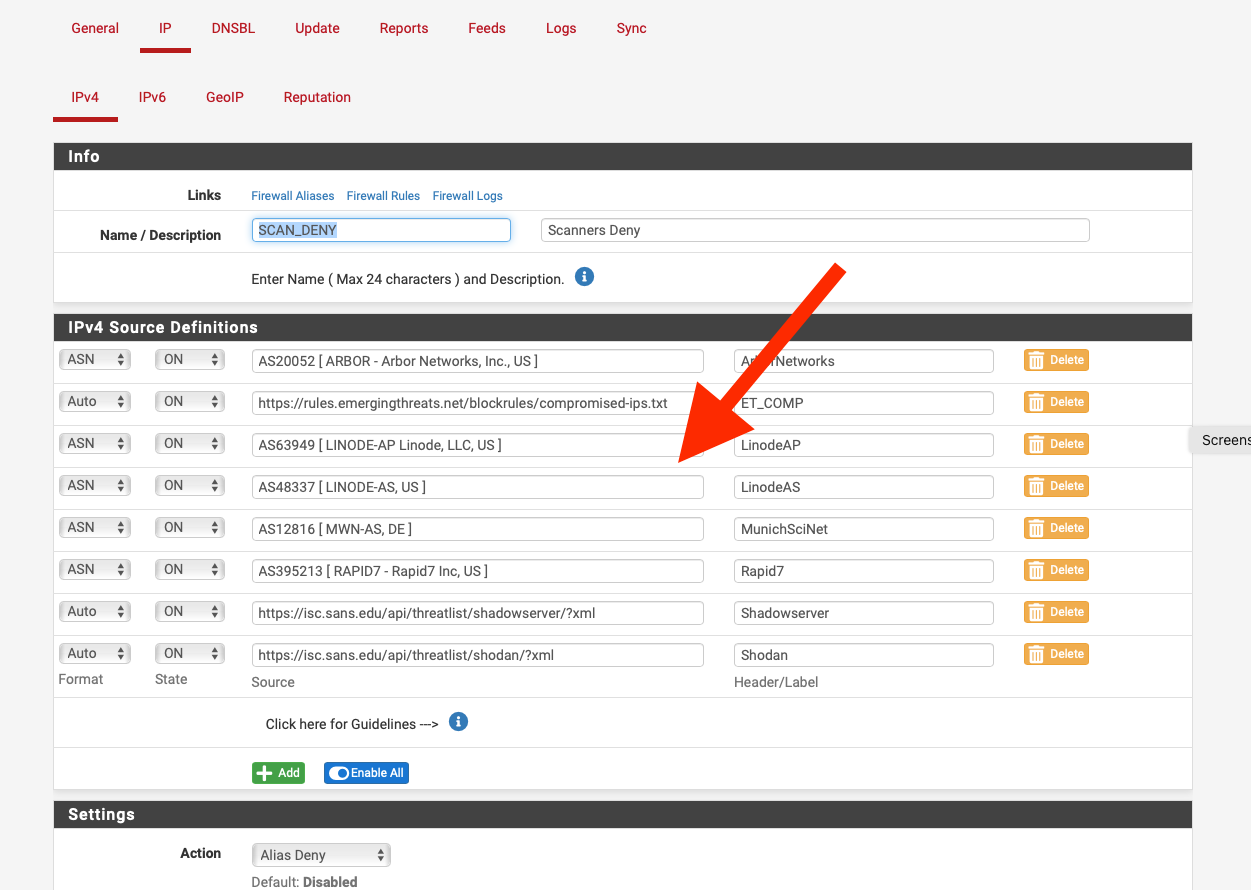Add a new IPv4 source row

click(278, 773)
